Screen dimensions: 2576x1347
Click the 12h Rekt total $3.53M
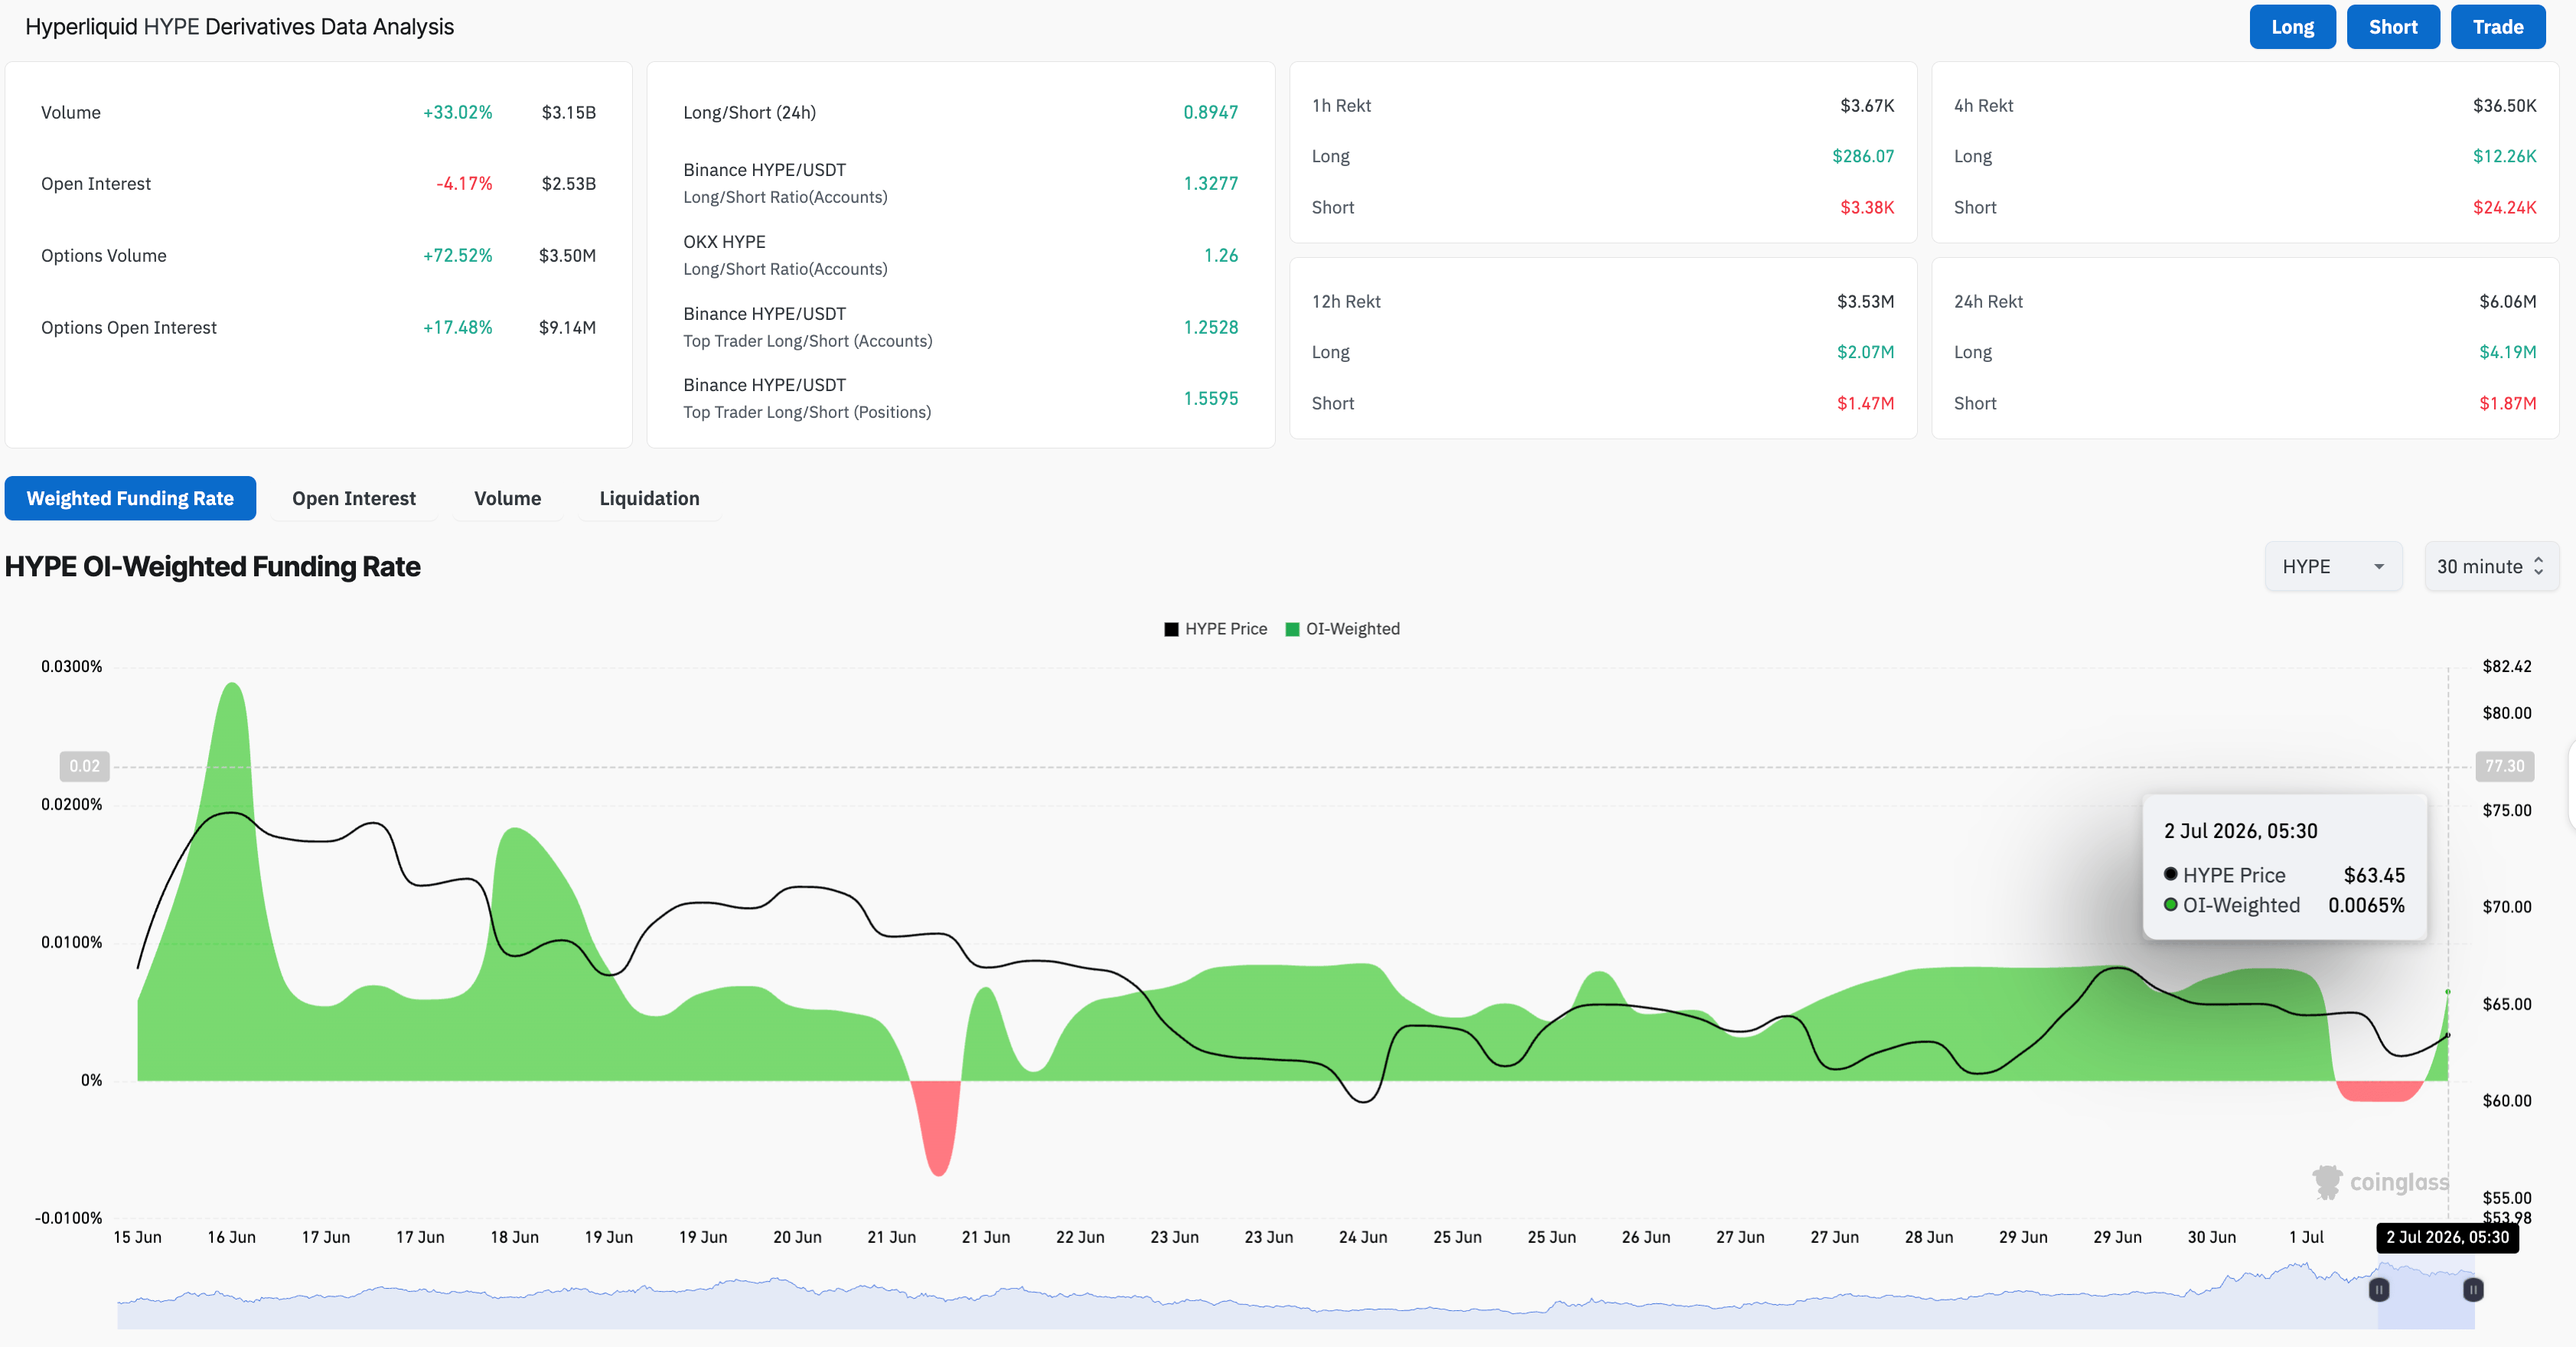(x=1865, y=301)
